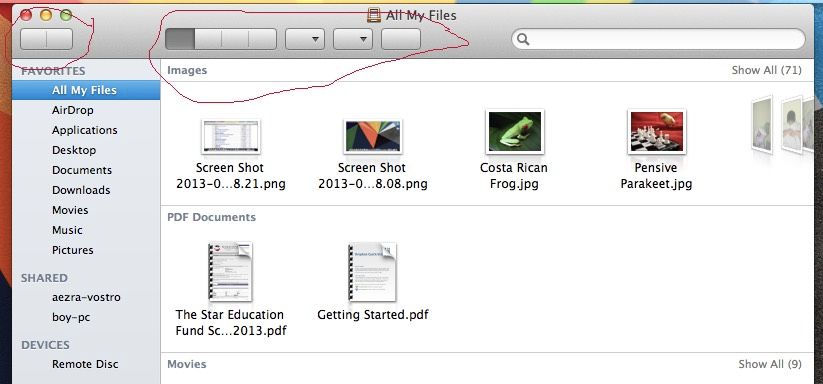The image size is (823, 384).
Task: Select the Pensive Parakeet.jpg thumbnail
Action: click(x=656, y=131)
